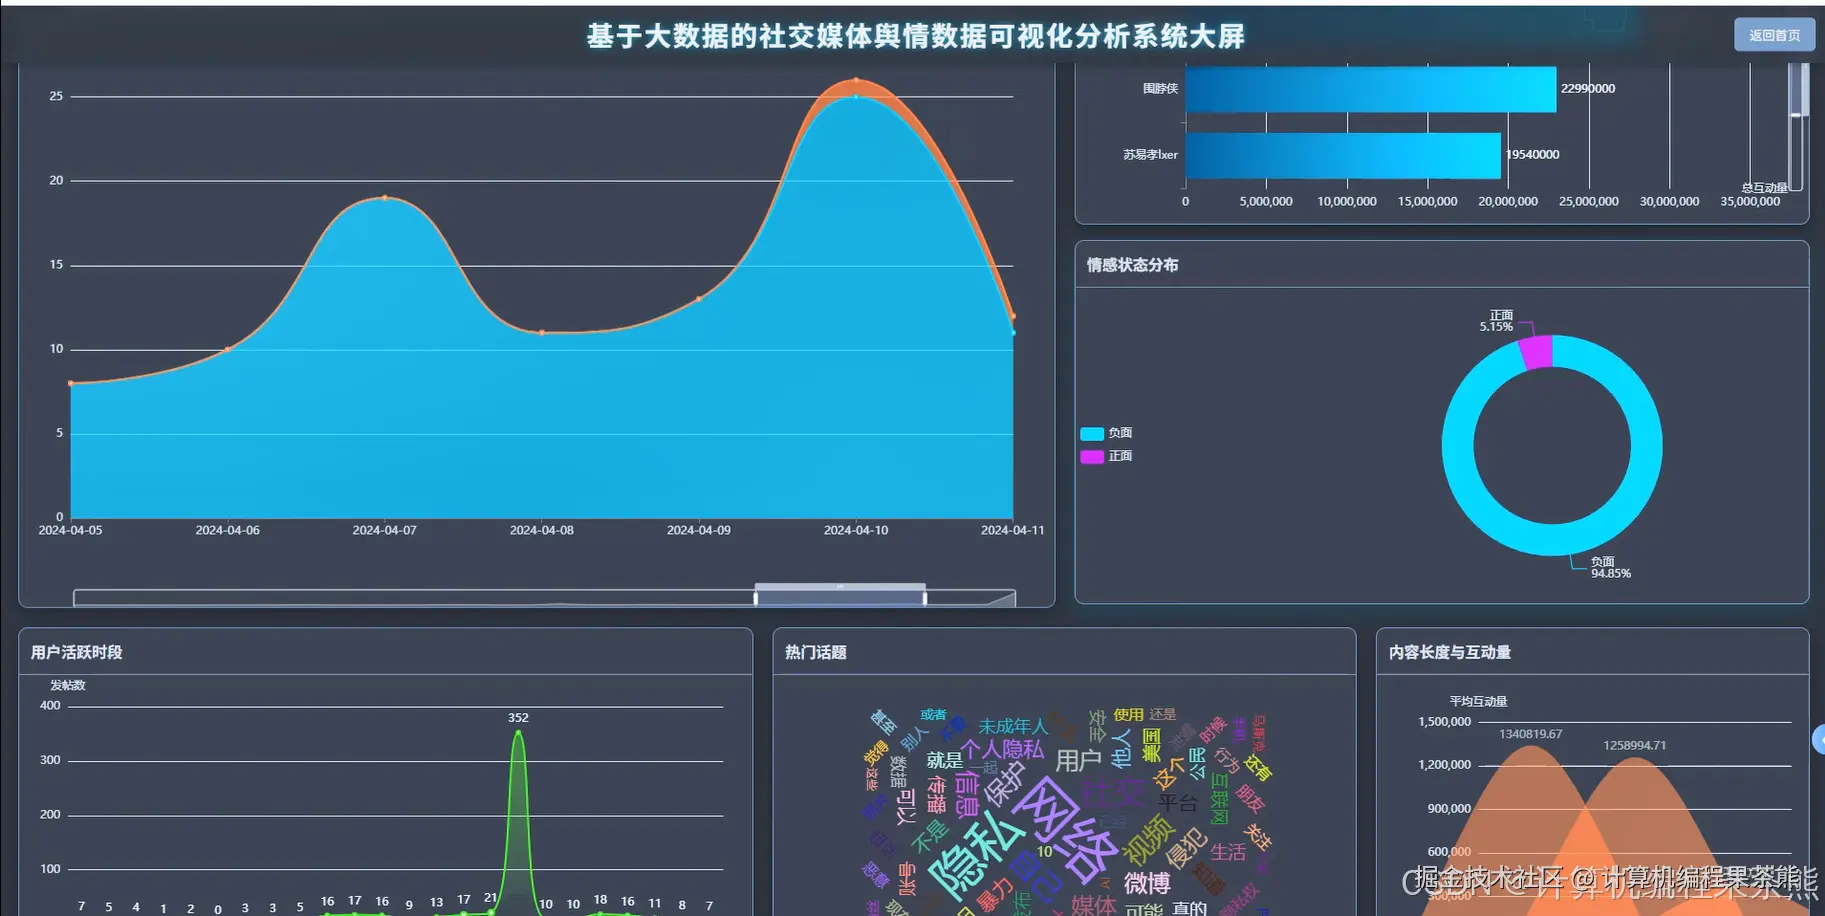Click the 负面 94.85% label on the donut
1825x916 pixels.
pyautogui.click(x=1609, y=567)
